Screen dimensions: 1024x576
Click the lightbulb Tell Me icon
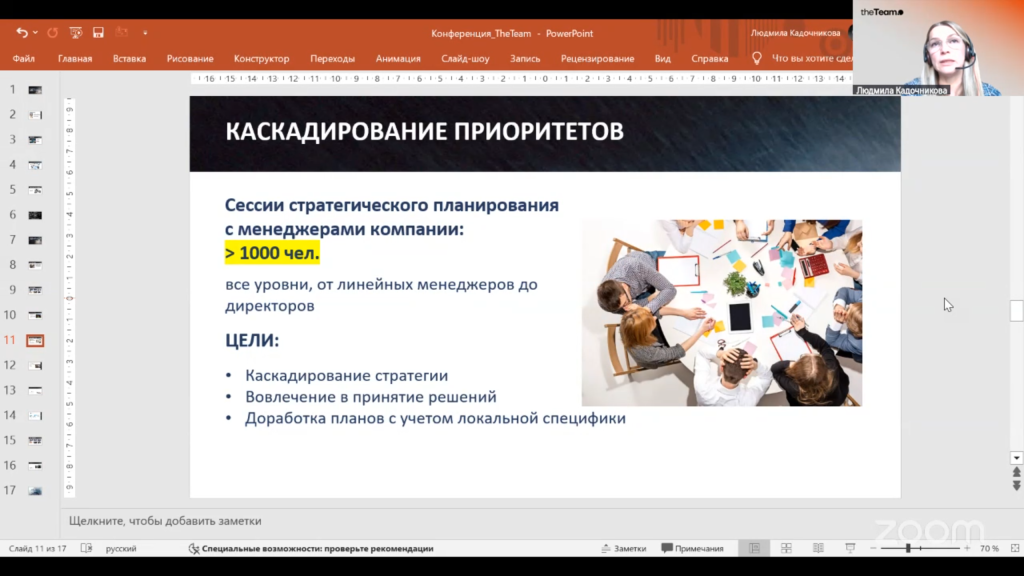tap(756, 59)
